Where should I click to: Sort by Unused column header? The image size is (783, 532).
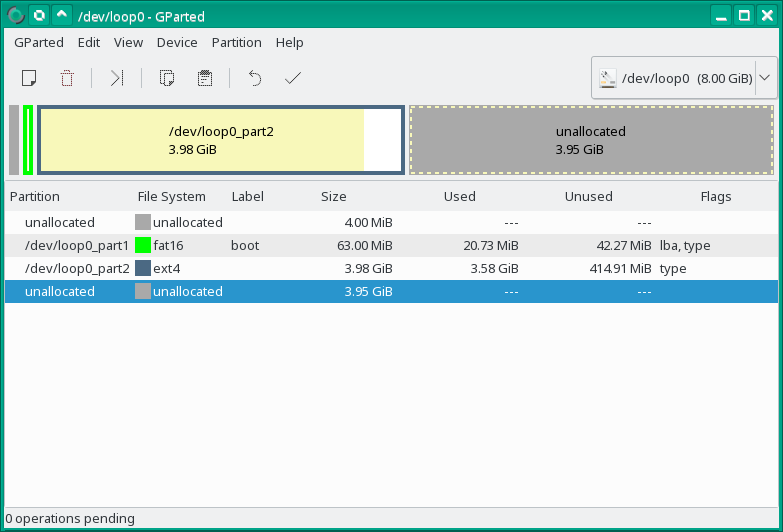(588, 196)
